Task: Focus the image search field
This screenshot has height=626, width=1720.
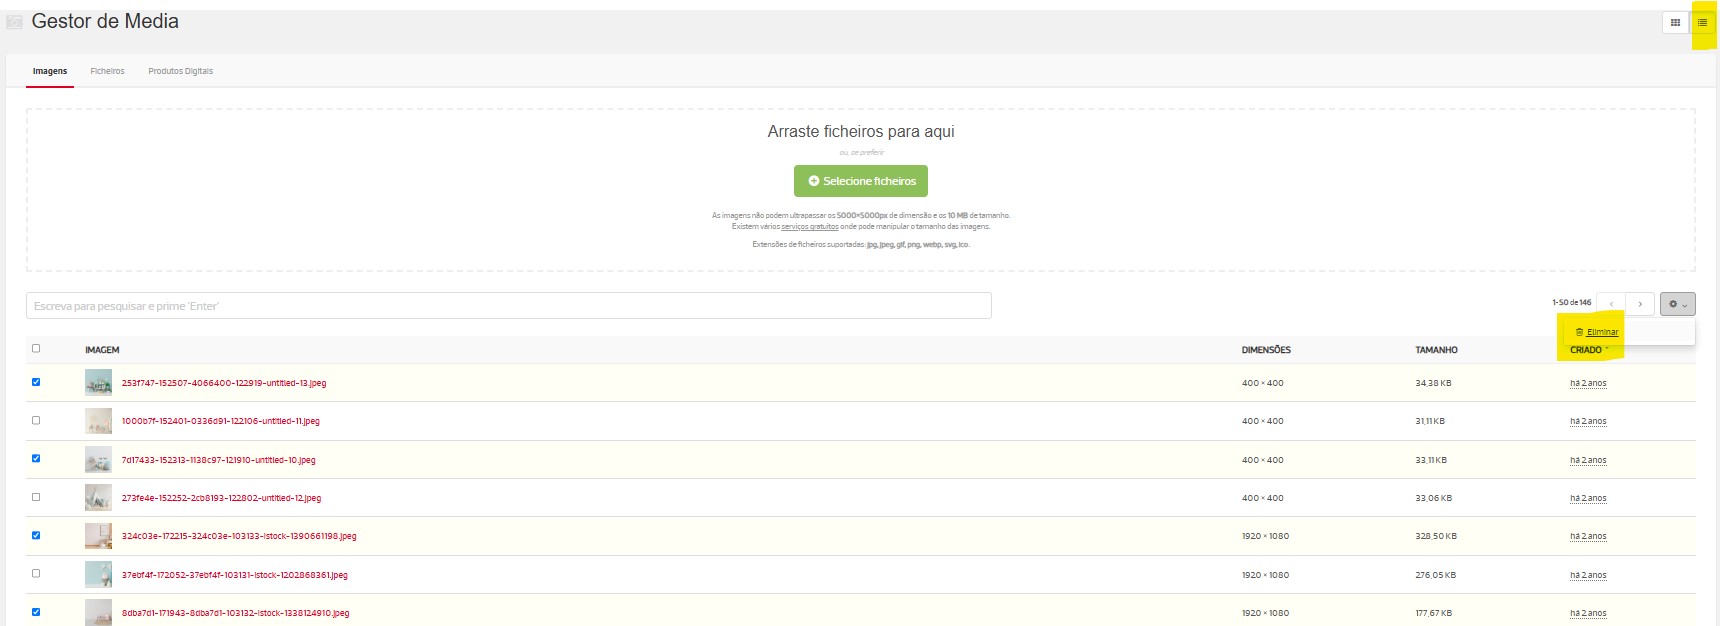Action: point(508,306)
